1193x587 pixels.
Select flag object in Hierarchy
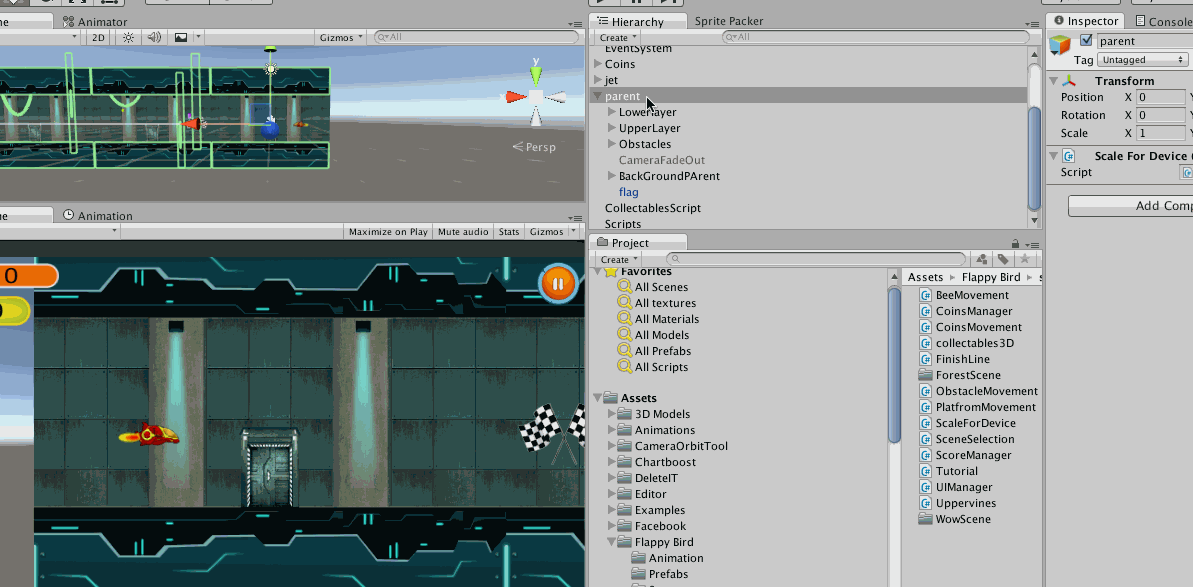pyautogui.click(x=628, y=192)
